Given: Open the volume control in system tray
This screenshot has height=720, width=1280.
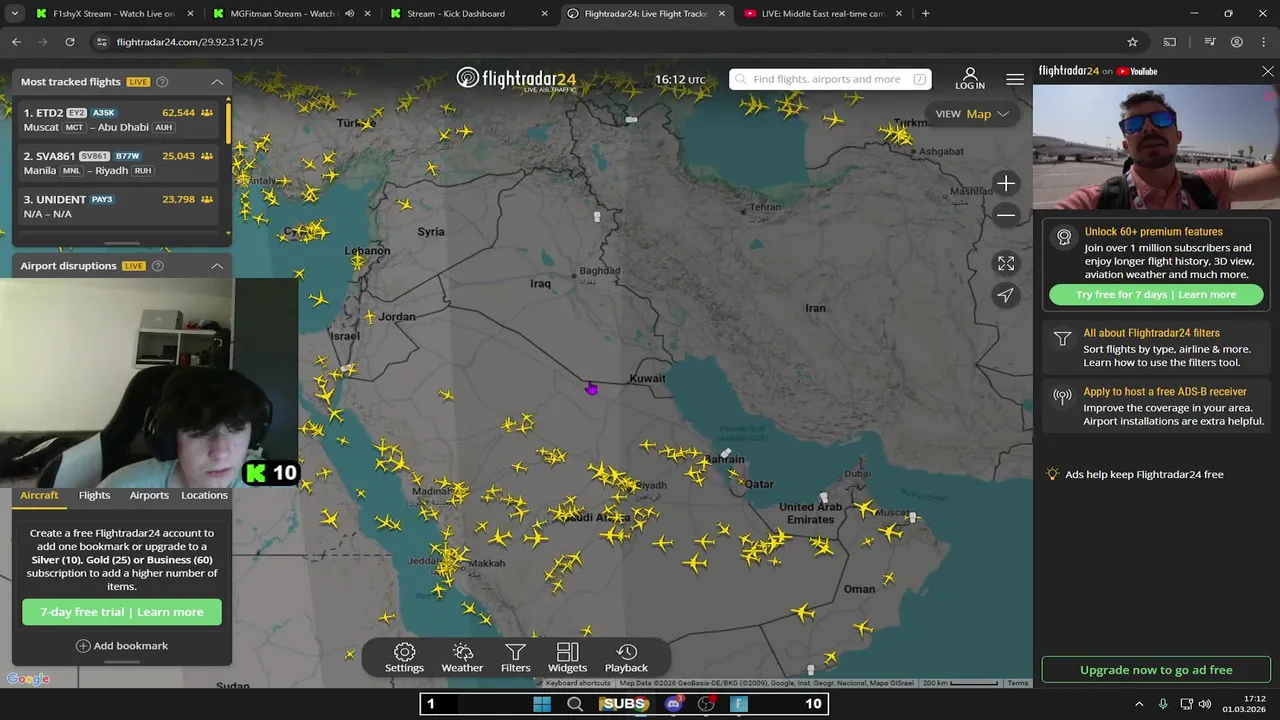Looking at the screenshot, I should 1204,704.
